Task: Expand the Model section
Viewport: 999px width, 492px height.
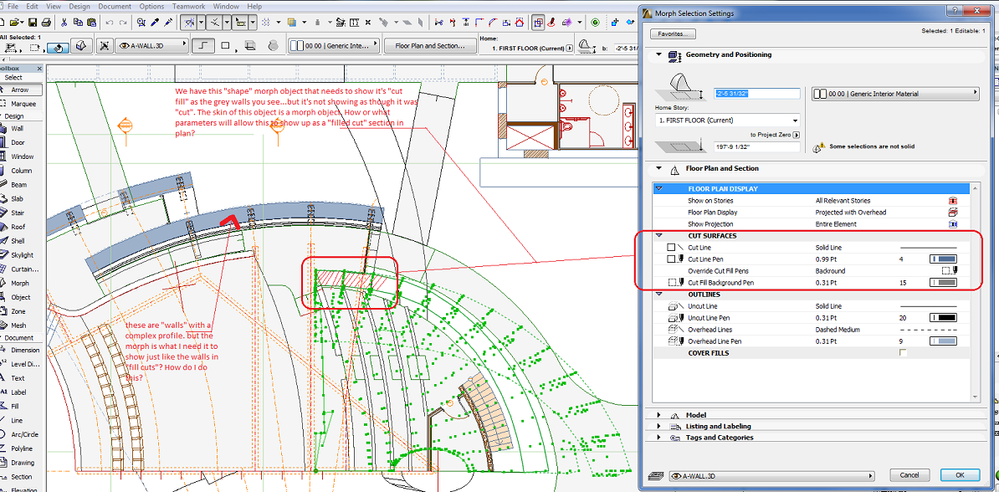Action: (695, 414)
